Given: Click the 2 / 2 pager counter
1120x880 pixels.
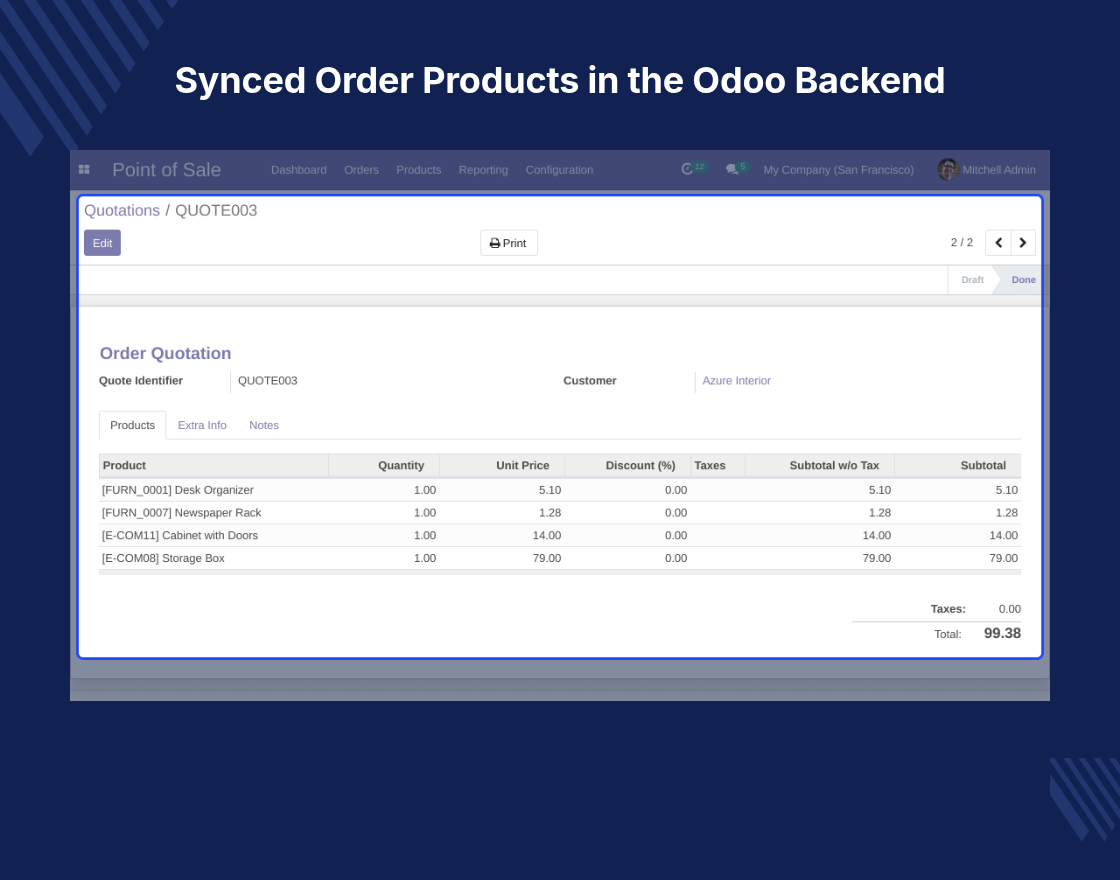Looking at the screenshot, I should pyautogui.click(x=961, y=243).
